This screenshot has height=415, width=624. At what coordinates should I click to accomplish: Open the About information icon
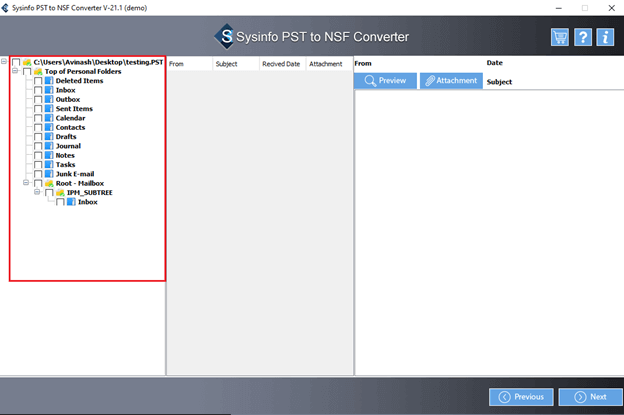click(x=605, y=37)
